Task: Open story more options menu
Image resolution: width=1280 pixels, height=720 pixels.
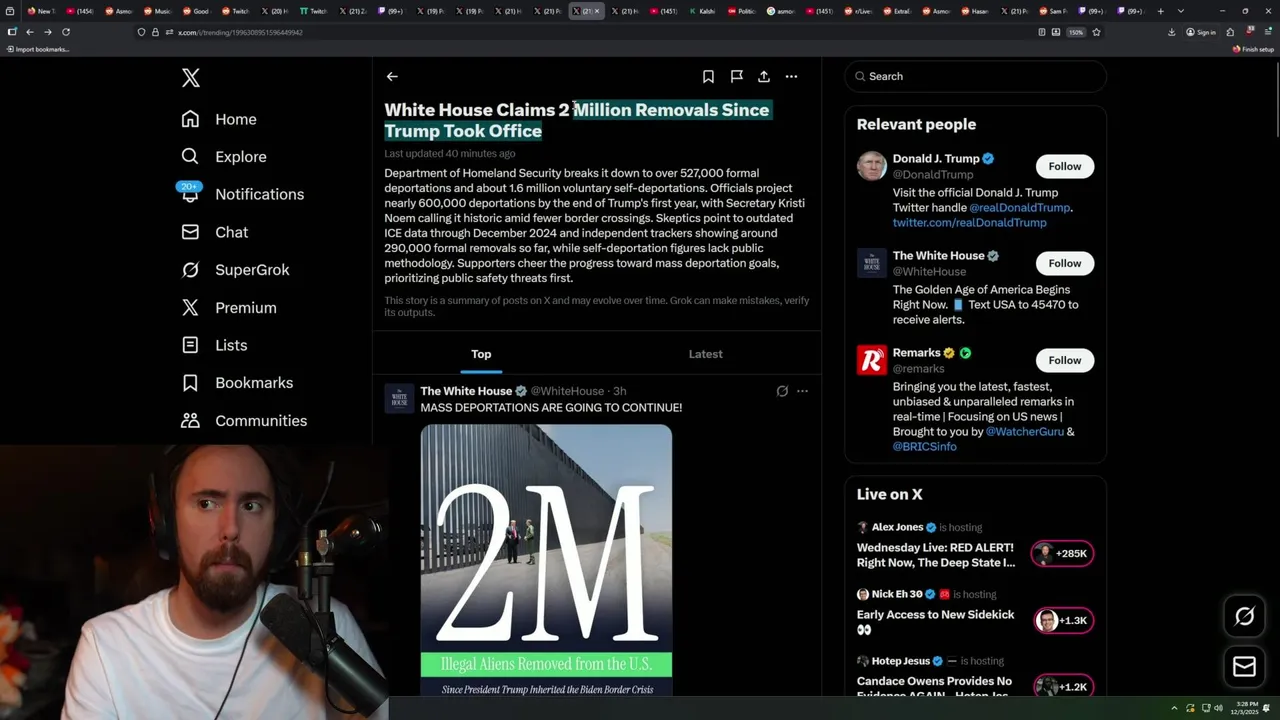Action: click(x=791, y=76)
